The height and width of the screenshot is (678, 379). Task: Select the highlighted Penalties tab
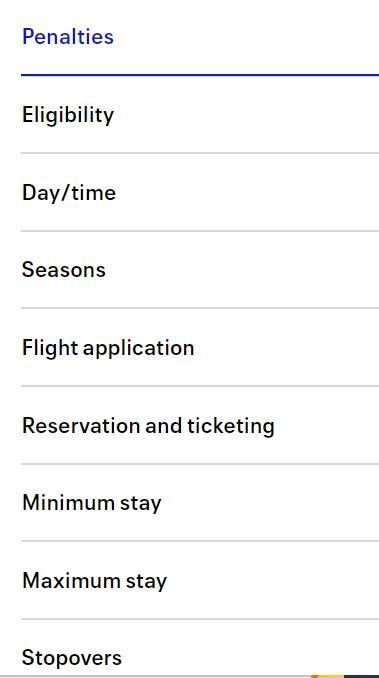200,38
